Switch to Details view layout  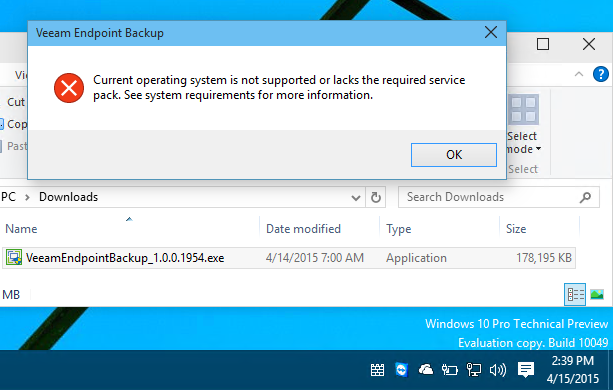pos(575,294)
